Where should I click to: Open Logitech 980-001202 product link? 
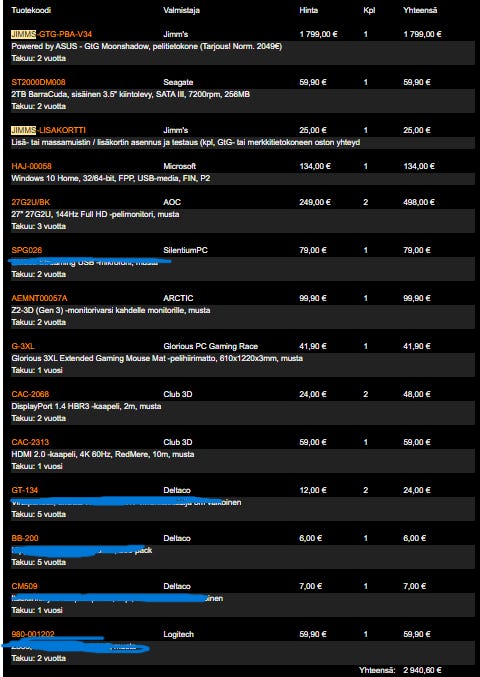(x=33, y=634)
